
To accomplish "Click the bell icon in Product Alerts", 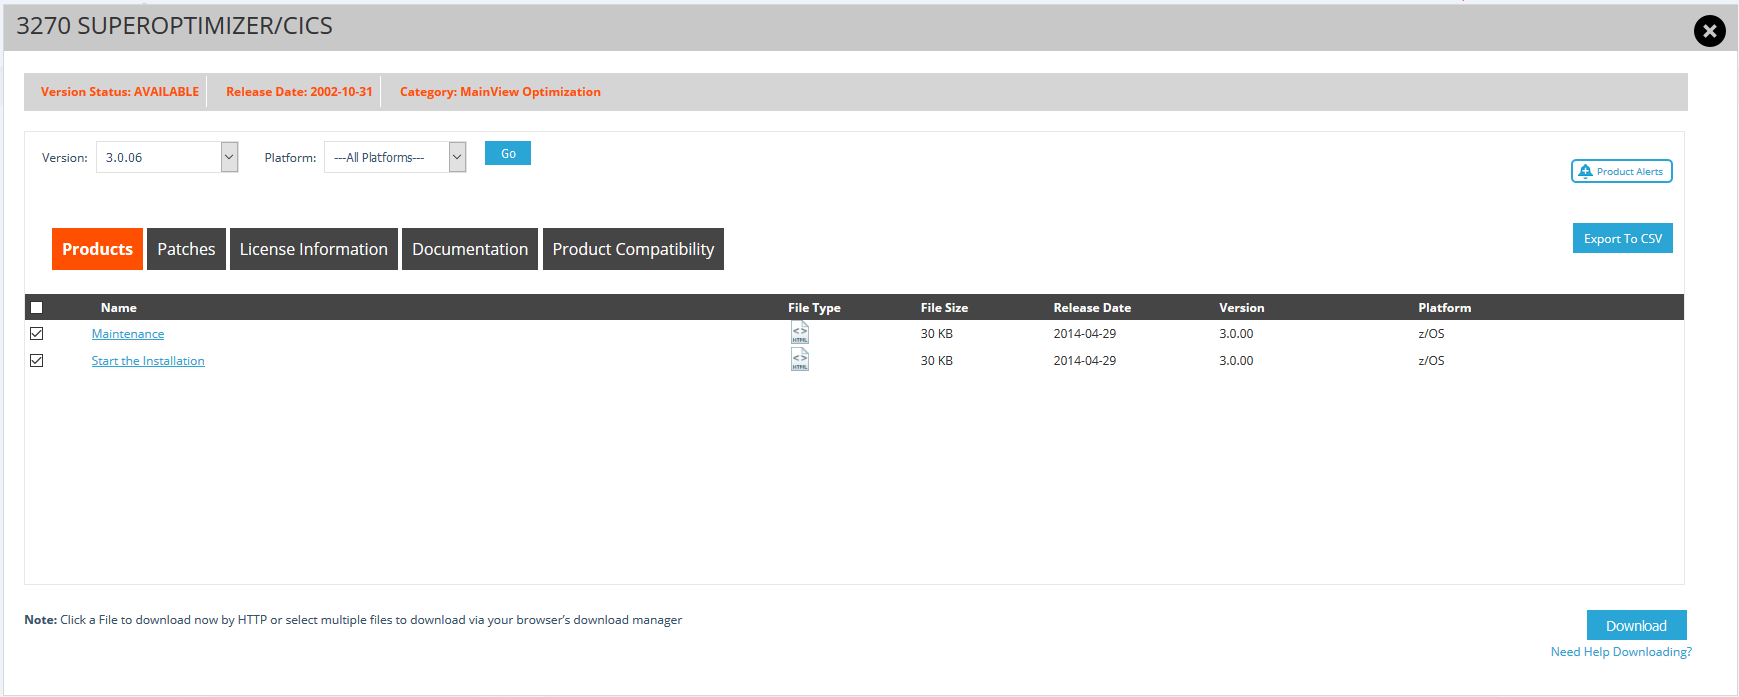I will (x=1585, y=171).
